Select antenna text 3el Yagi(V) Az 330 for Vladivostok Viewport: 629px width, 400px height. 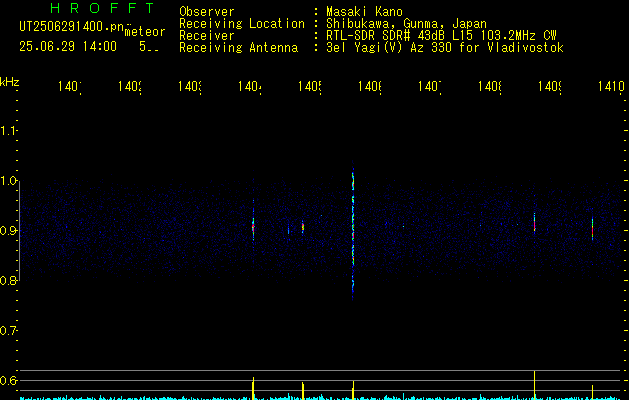pyautogui.click(x=445, y=48)
